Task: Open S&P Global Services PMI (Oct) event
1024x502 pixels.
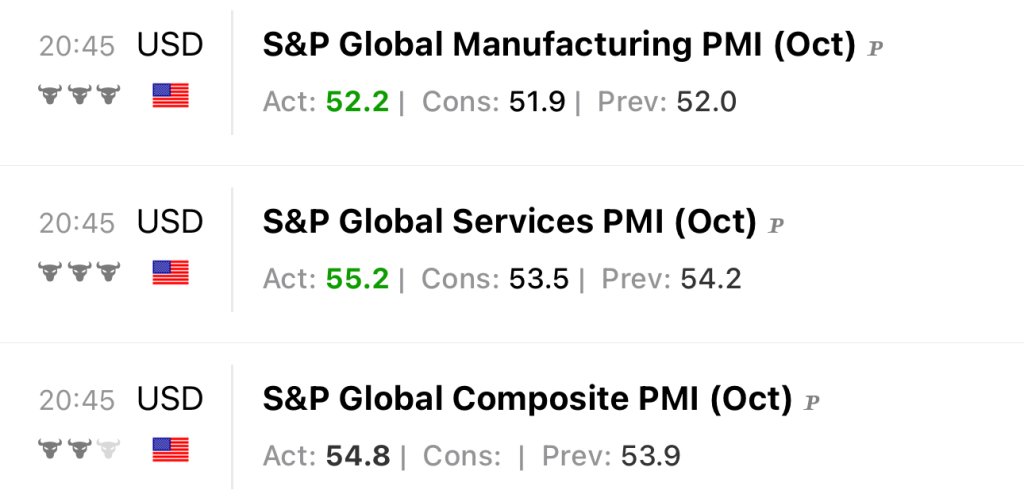Action: tap(509, 222)
